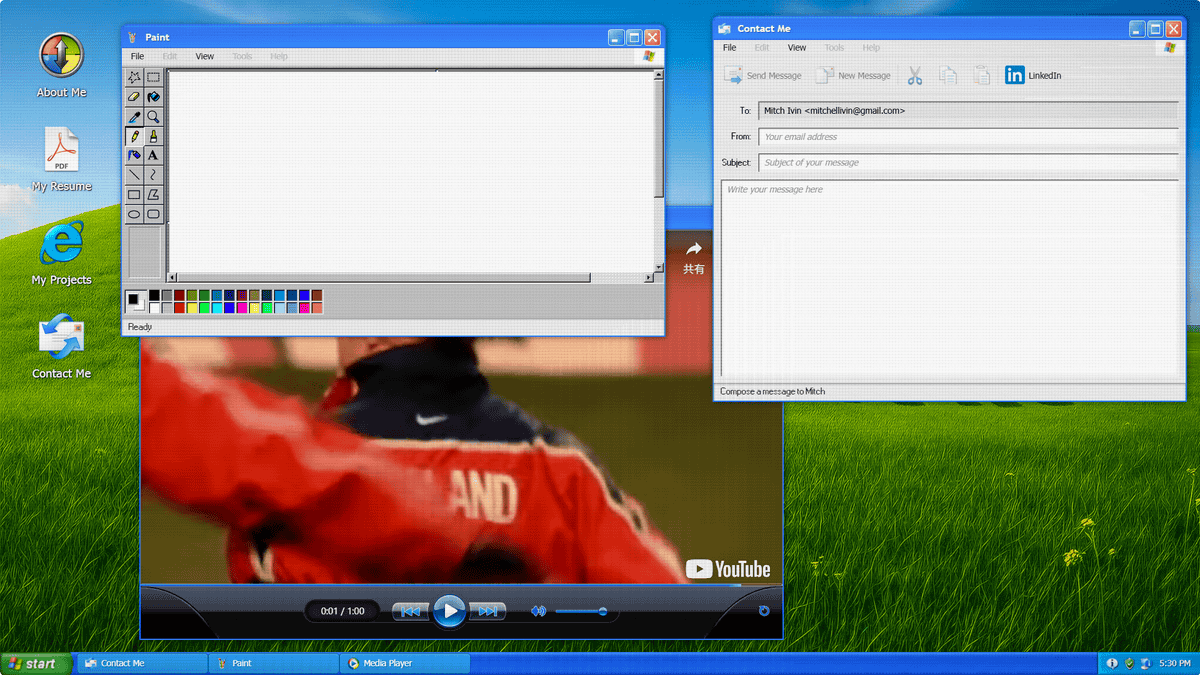1200x675 pixels.
Task: Select the Pencil tool in Paint
Action: click(134, 136)
